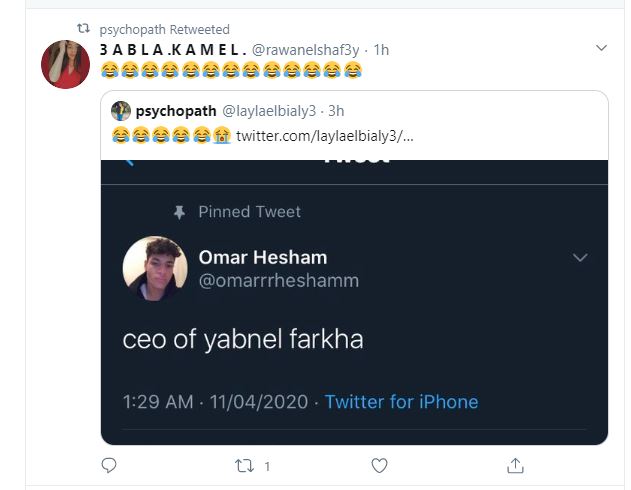Open the share tweet icon
The image size is (631, 490).
pyautogui.click(x=515, y=465)
